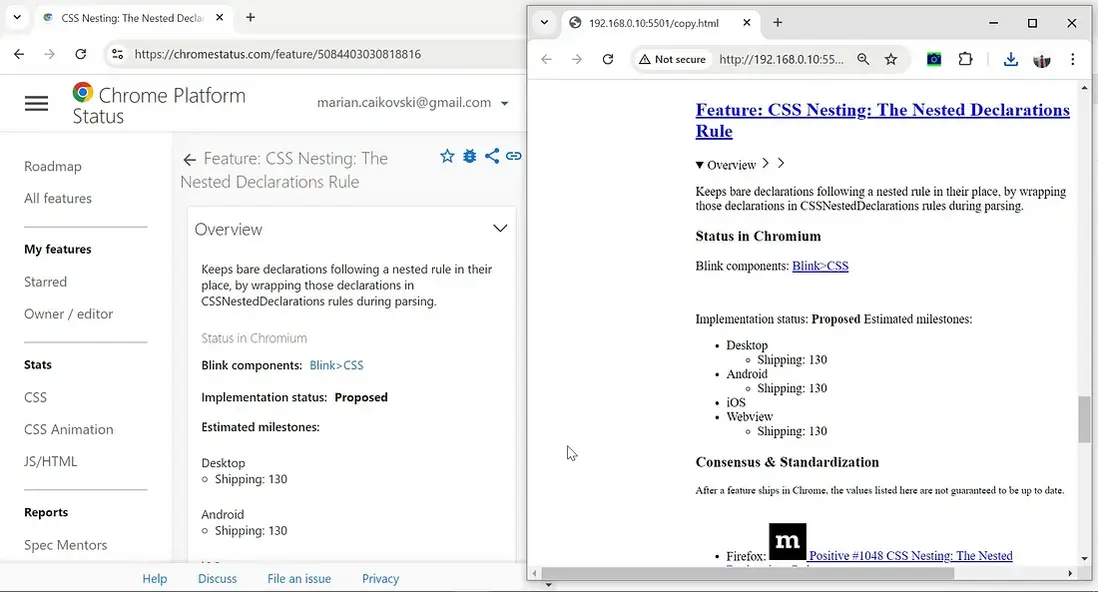Screen dimensions: 1098x592
Task: Open the Feature: CSS Nesting heading link
Action: point(882,121)
